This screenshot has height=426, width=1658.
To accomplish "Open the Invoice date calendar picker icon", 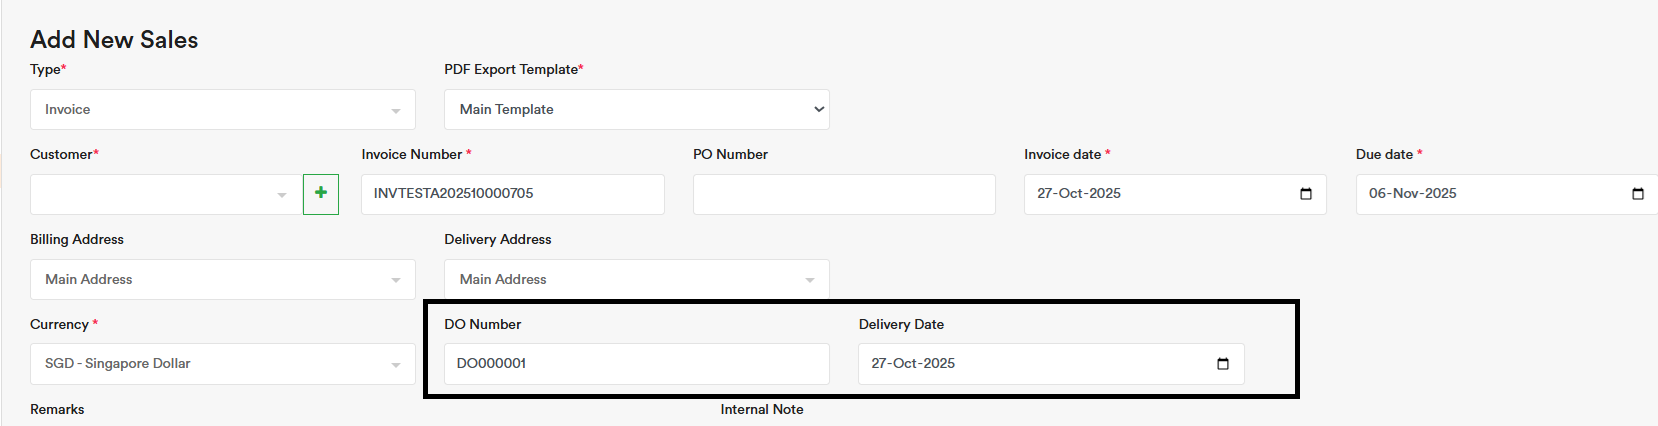I will 1305,194.
